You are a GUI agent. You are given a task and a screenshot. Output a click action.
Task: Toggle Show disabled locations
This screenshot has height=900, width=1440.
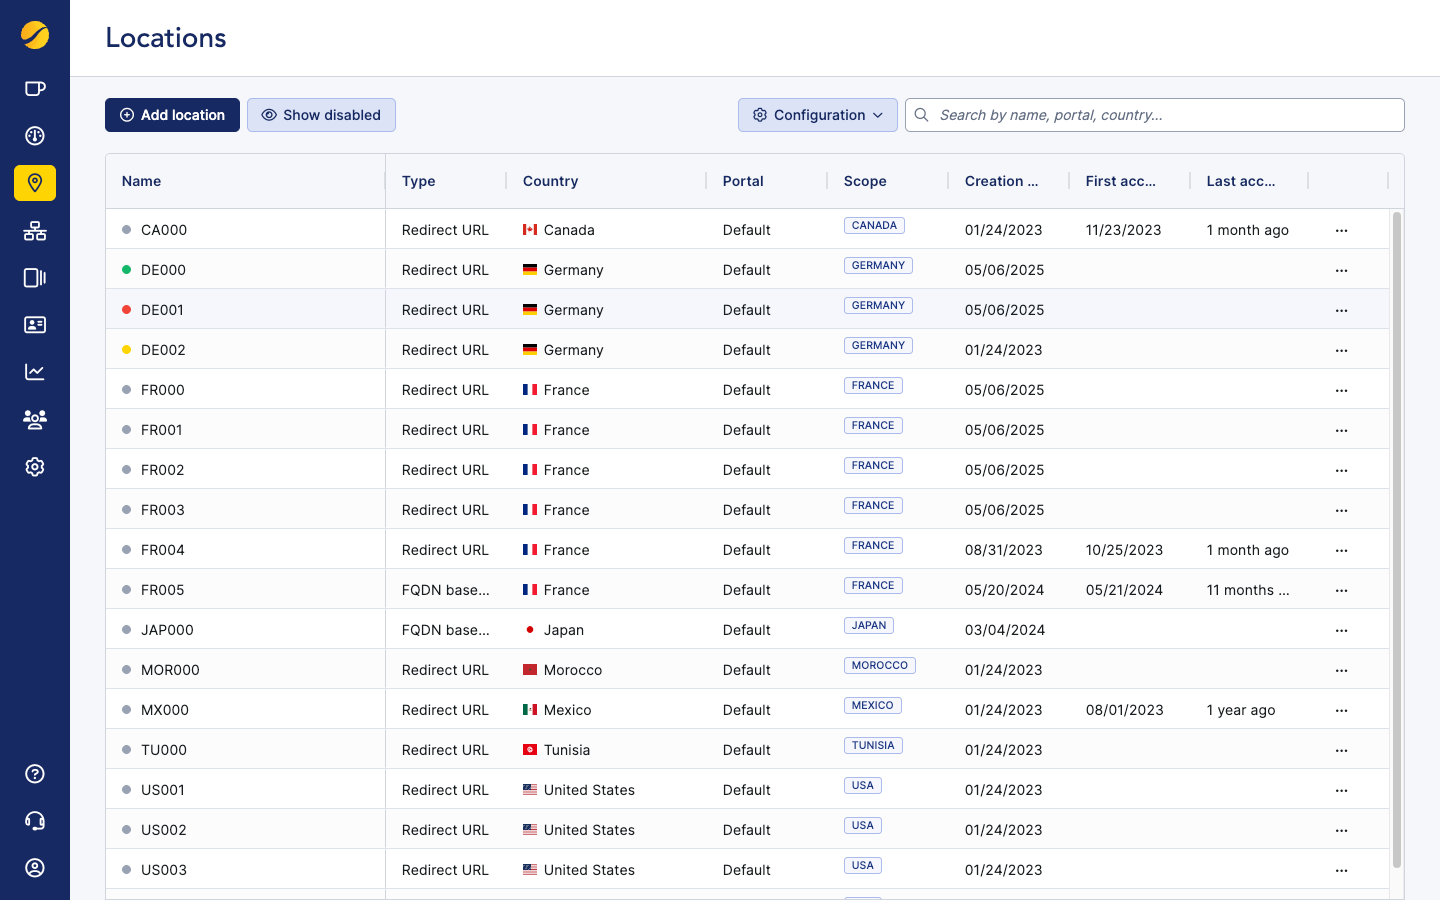321,115
